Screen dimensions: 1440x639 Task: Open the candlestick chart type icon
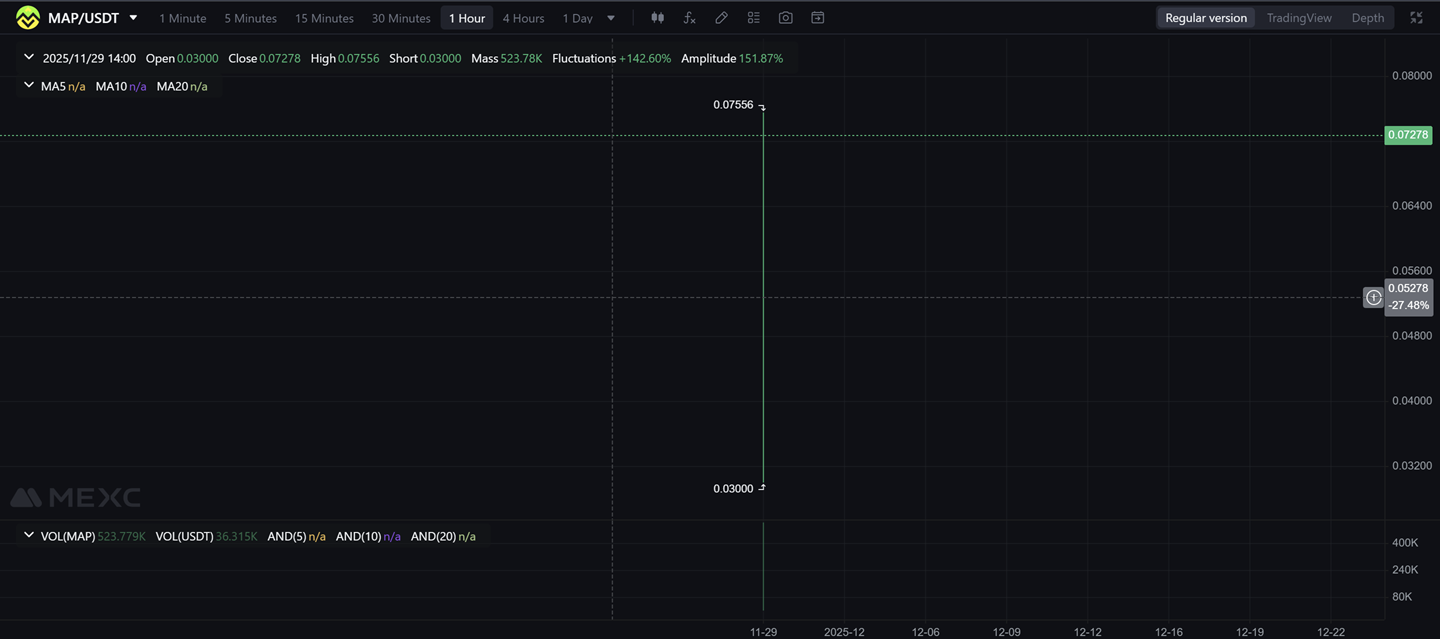point(657,18)
